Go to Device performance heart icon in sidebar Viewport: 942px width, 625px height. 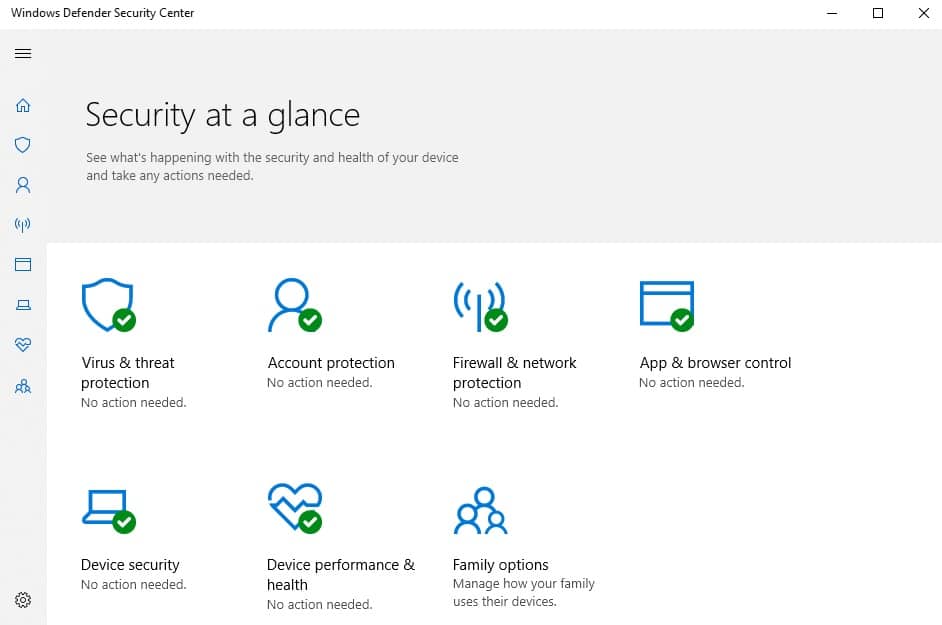coord(23,345)
